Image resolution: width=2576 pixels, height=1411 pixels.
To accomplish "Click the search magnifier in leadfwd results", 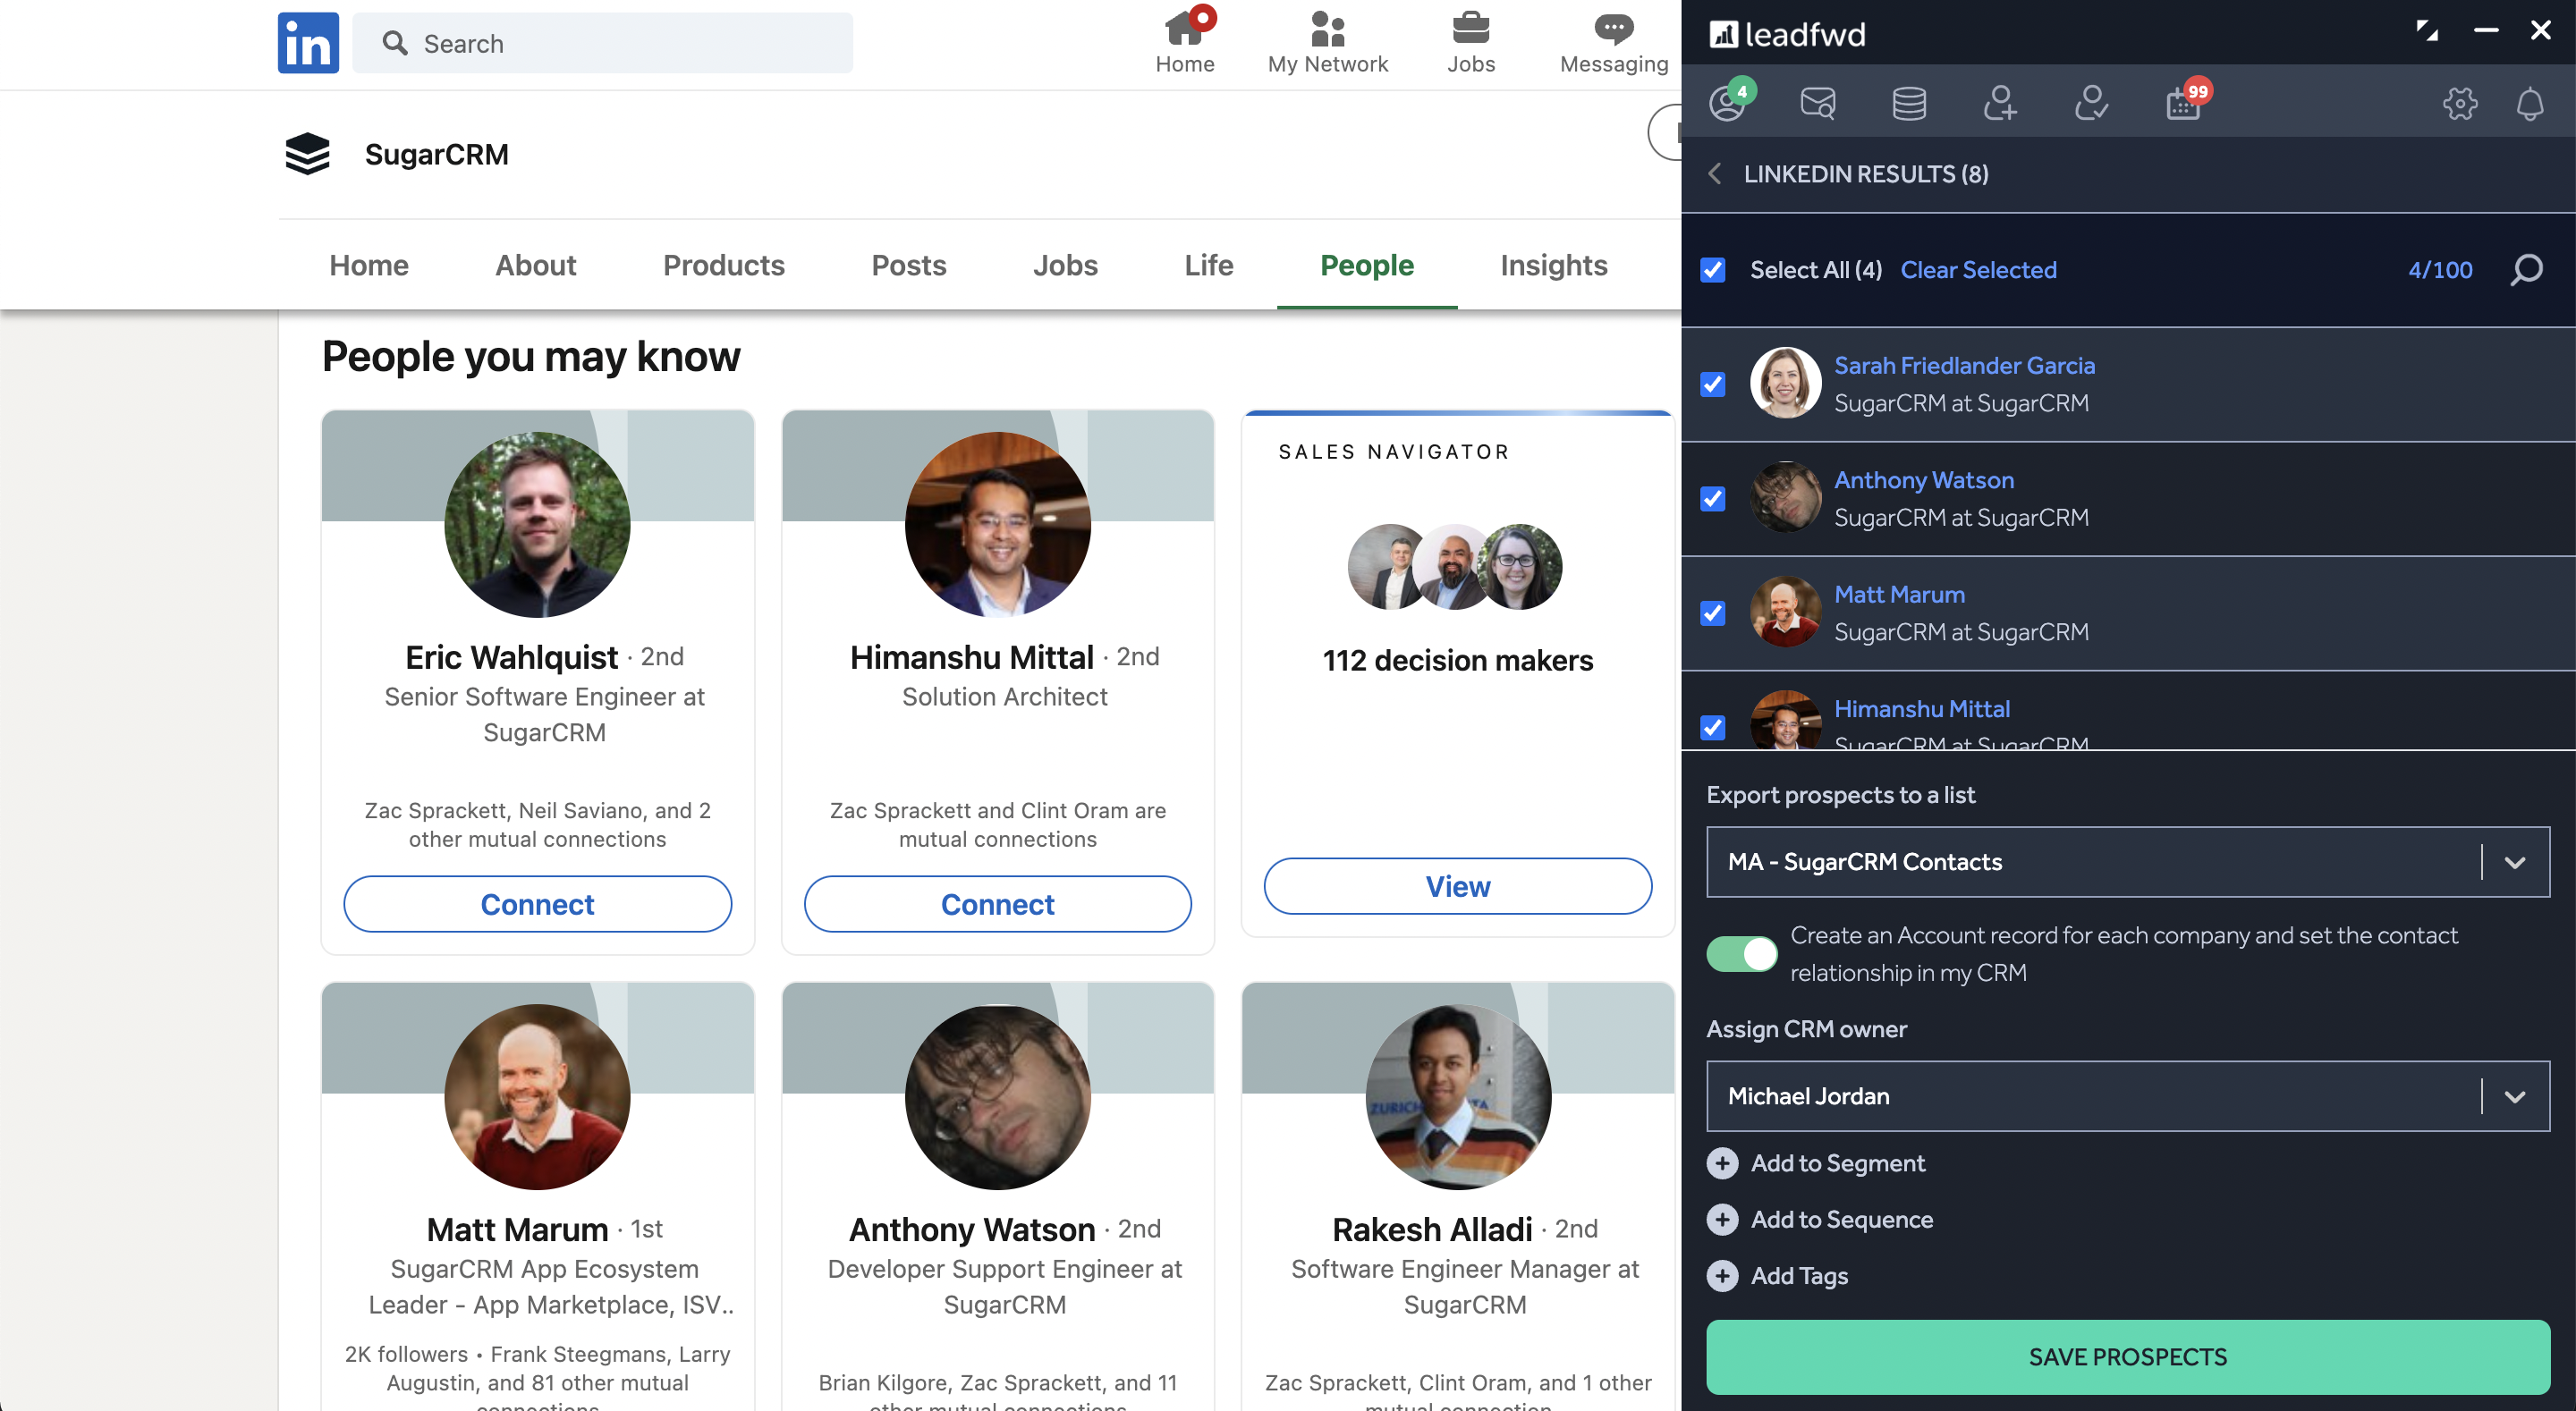I will 2525,269.
